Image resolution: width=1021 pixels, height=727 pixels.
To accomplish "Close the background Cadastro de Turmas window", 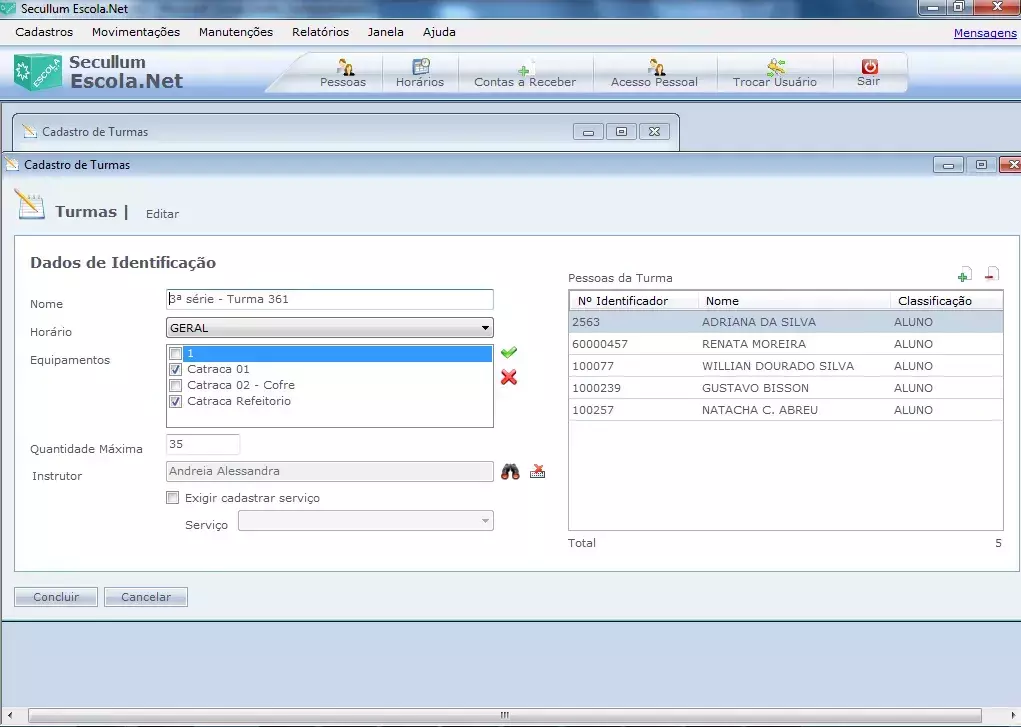I will [654, 132].
